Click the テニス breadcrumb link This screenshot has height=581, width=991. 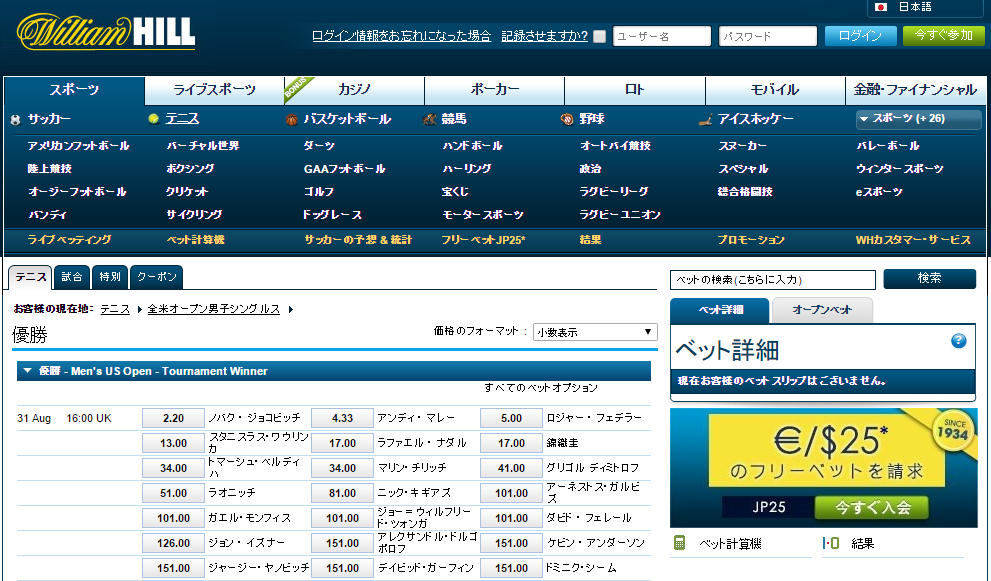click(115, 309)
